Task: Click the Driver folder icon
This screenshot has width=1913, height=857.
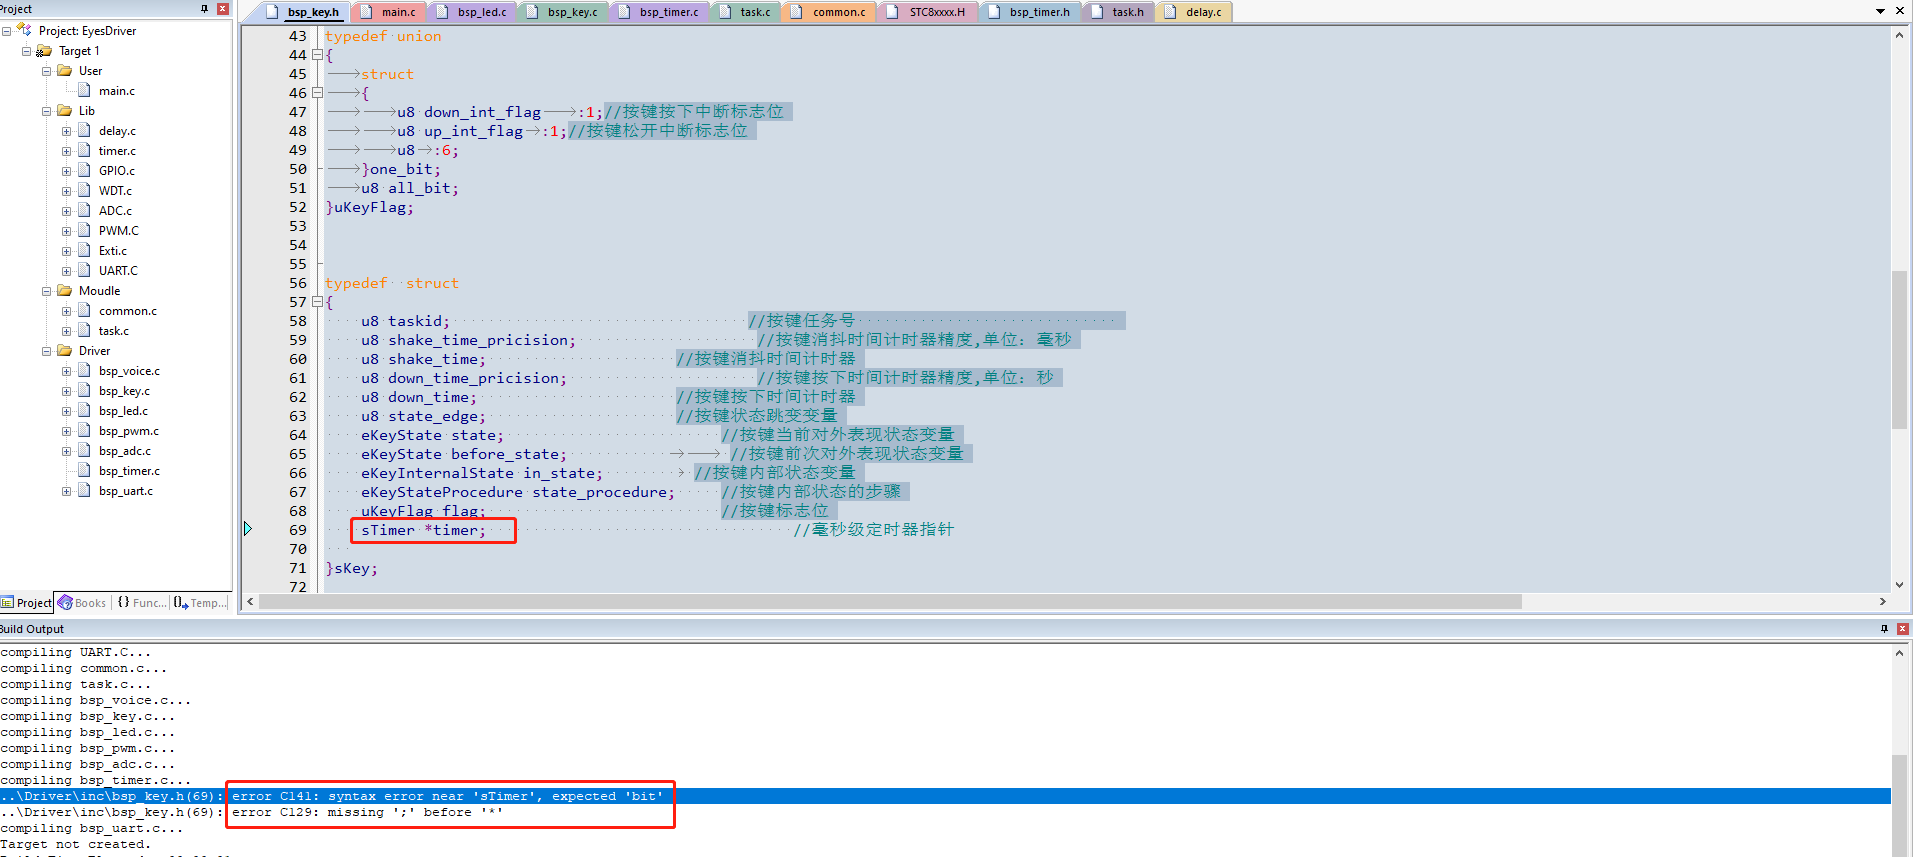Action: [x=65, y=350]
